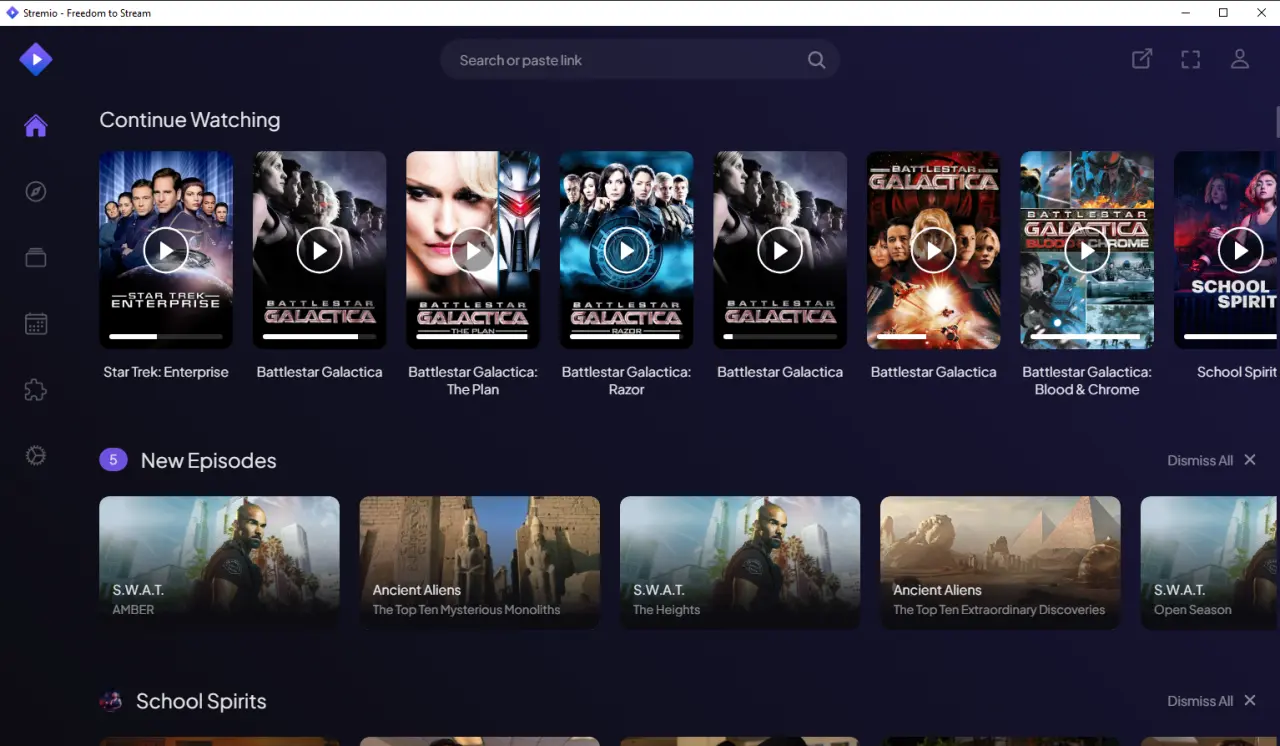Click Battlestar Galactica: Blood & Chrome title
This screenshot has width=1280, height=746.
pyautogui.click(x=1087, y=381)
